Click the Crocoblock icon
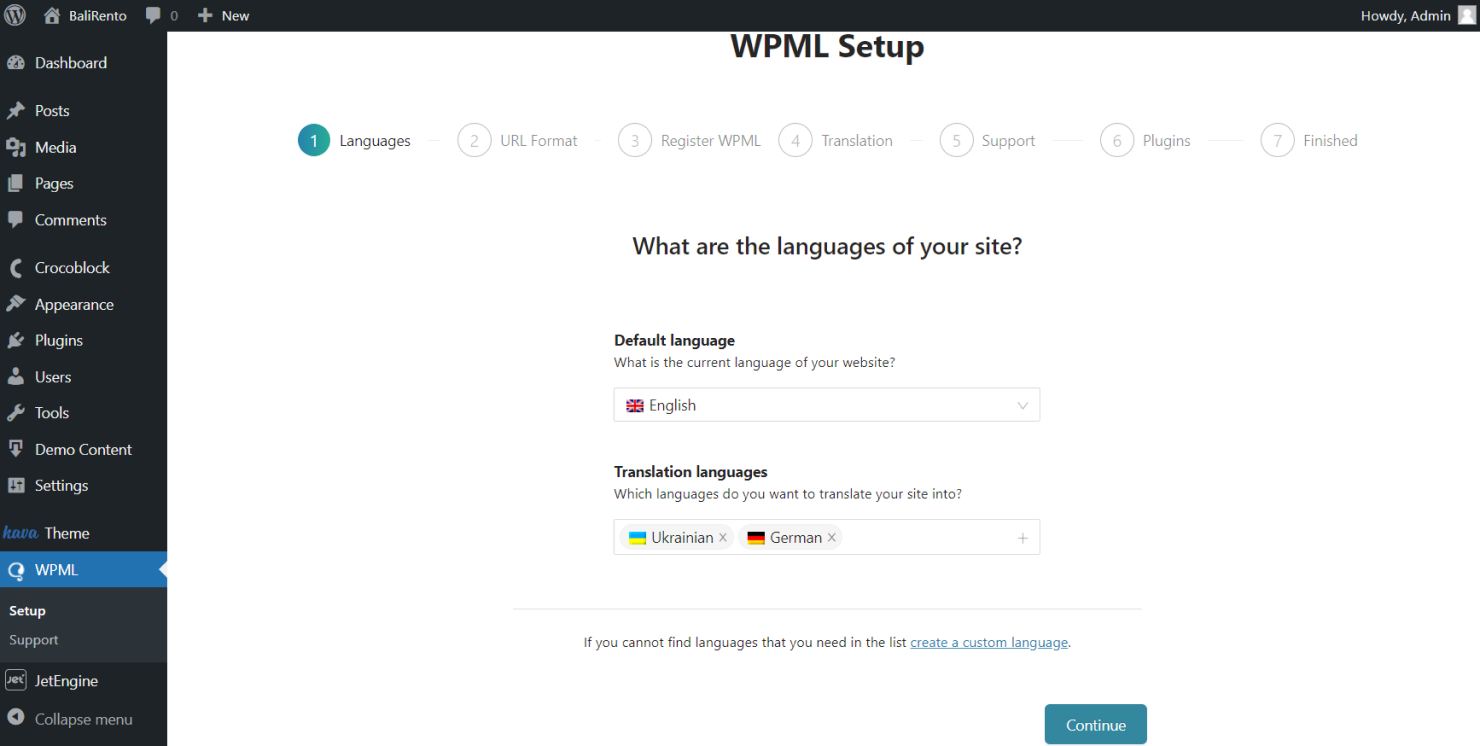This screenshot has height=746, width=1480. click(16, 267)
